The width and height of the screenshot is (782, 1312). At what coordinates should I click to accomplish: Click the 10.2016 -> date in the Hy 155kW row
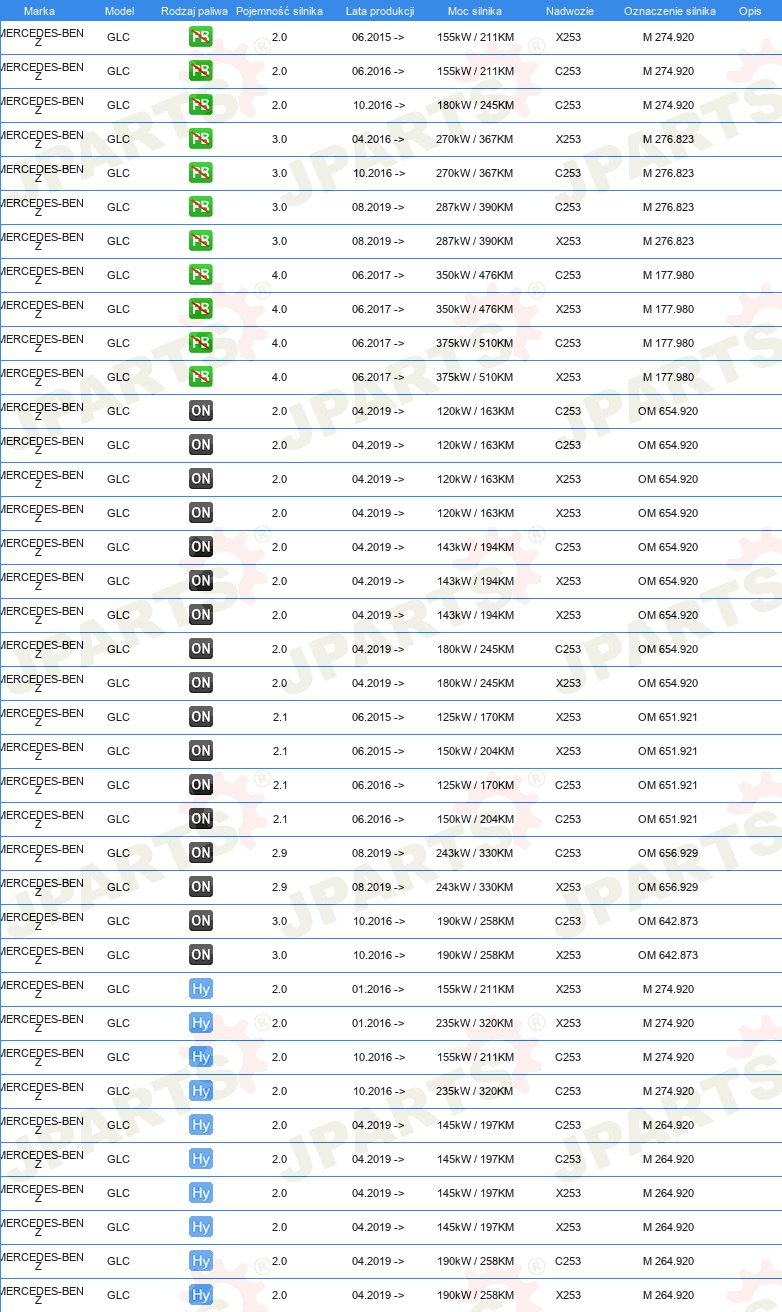click(x=378, y=1057)
